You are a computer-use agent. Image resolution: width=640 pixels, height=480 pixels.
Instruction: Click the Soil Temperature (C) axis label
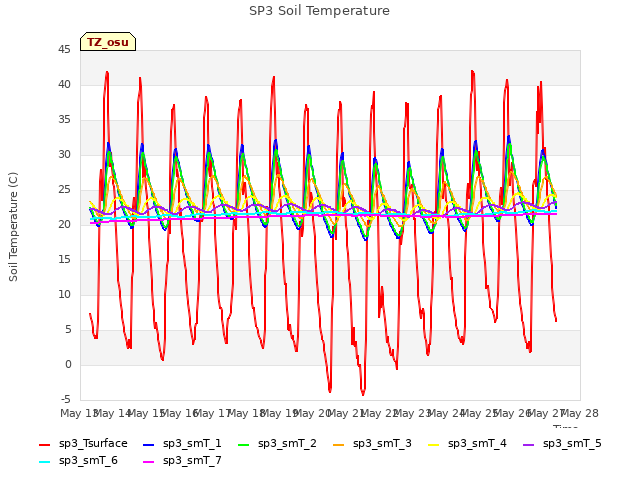13,227
